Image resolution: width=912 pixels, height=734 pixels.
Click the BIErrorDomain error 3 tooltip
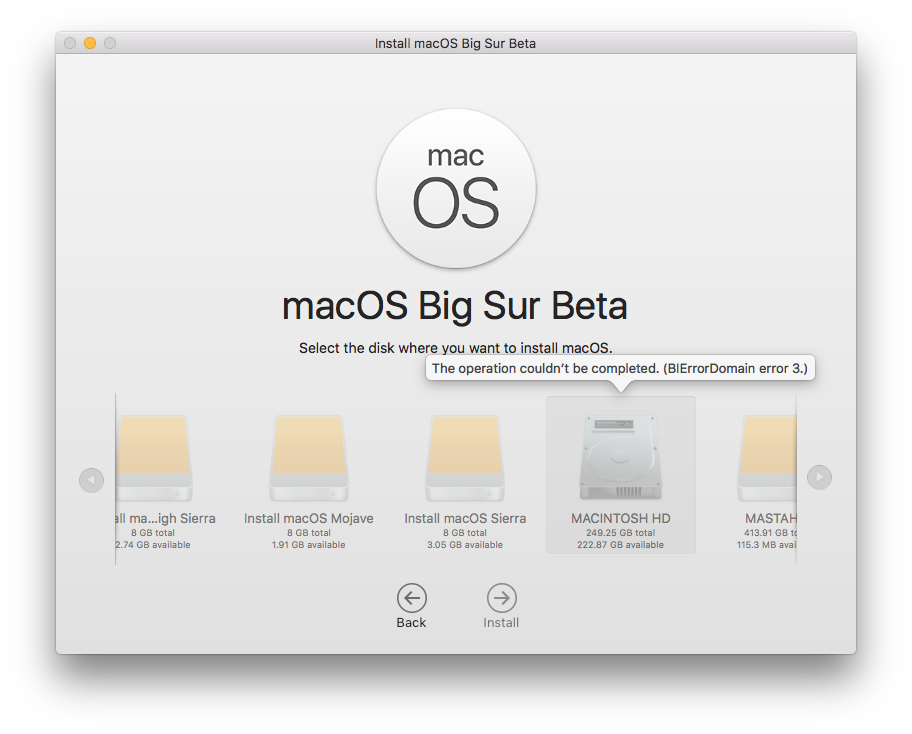[620, 369]
